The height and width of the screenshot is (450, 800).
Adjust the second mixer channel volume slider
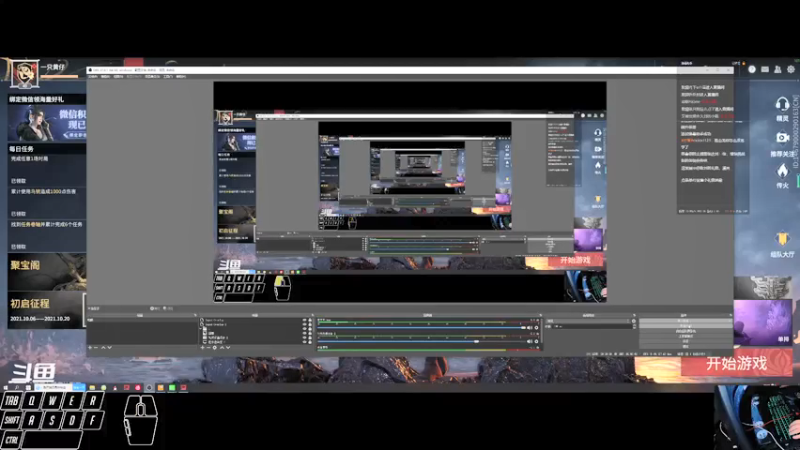pos(421,341)
